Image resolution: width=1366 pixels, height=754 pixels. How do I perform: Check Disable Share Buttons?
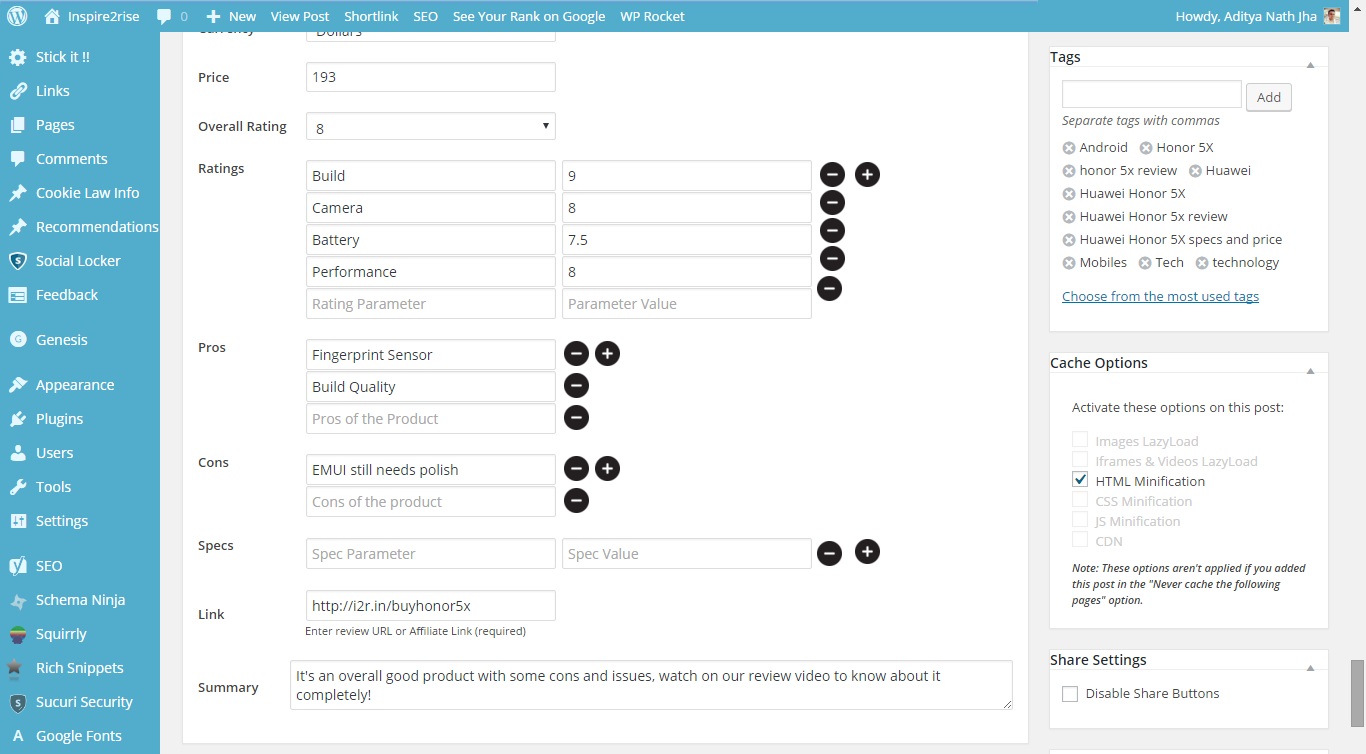click(1070, 694)
